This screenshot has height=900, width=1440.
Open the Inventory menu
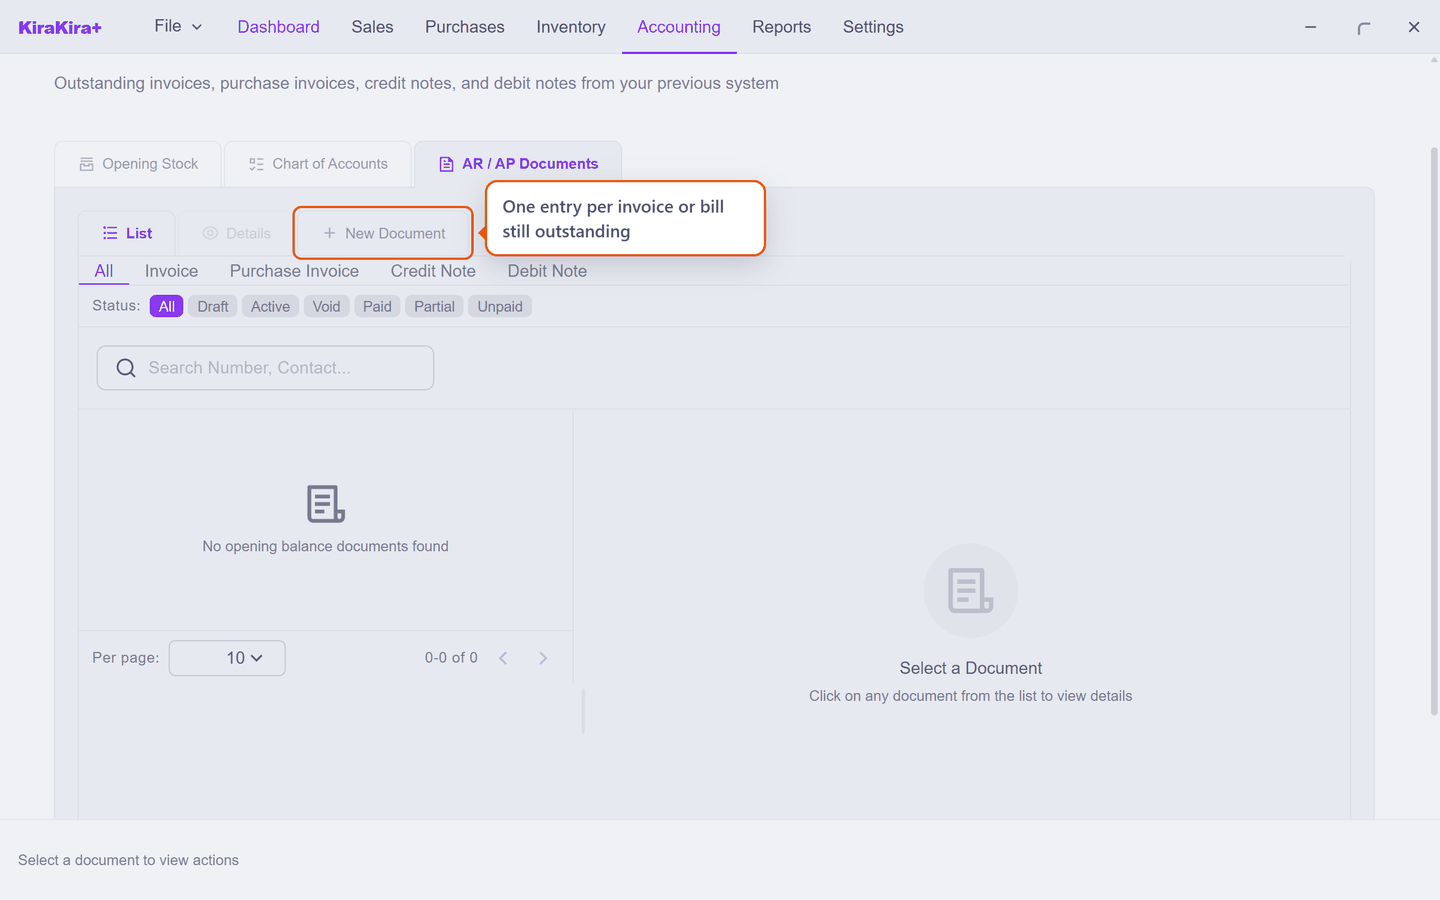tap(570, 27)
